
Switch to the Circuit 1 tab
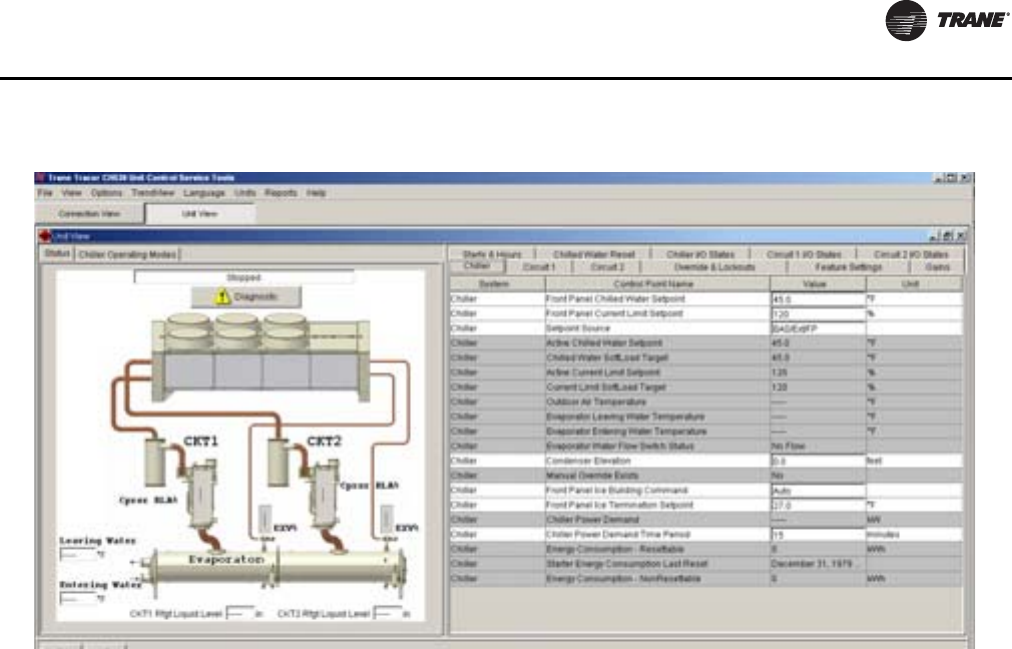[539, 267]
